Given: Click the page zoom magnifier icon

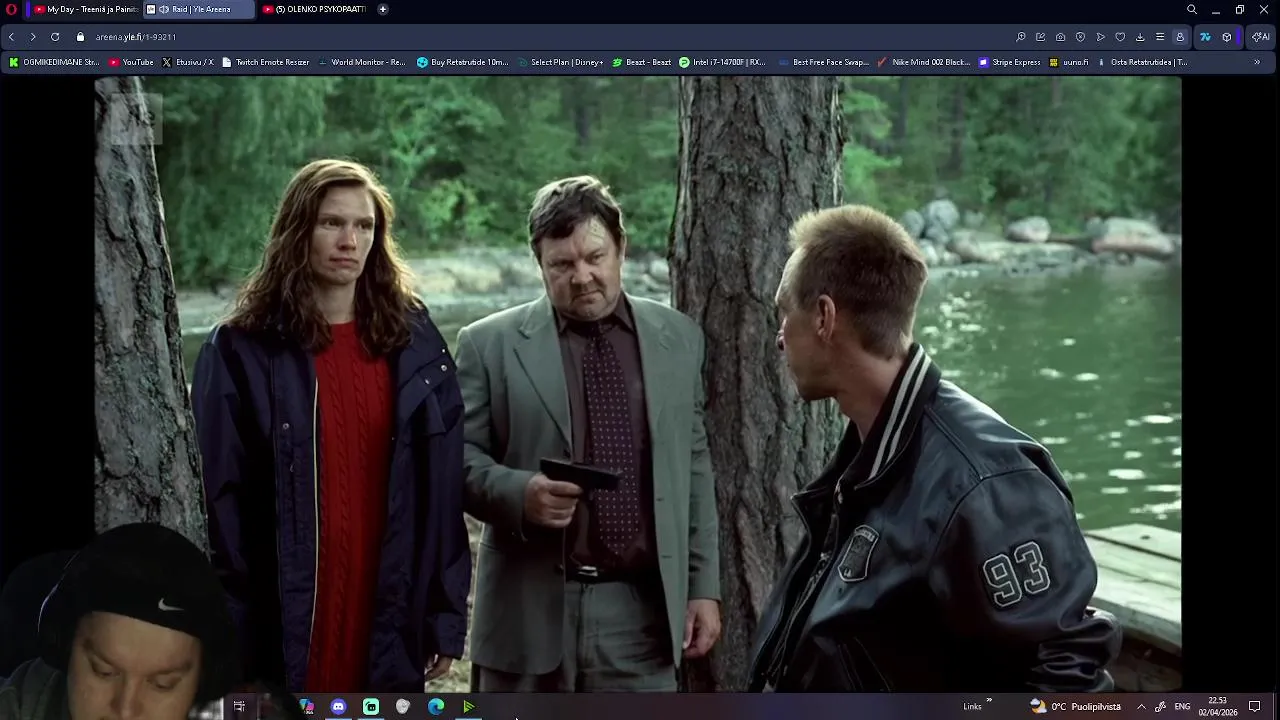Looking at the screenshot, I should [x=1021, y=37].
